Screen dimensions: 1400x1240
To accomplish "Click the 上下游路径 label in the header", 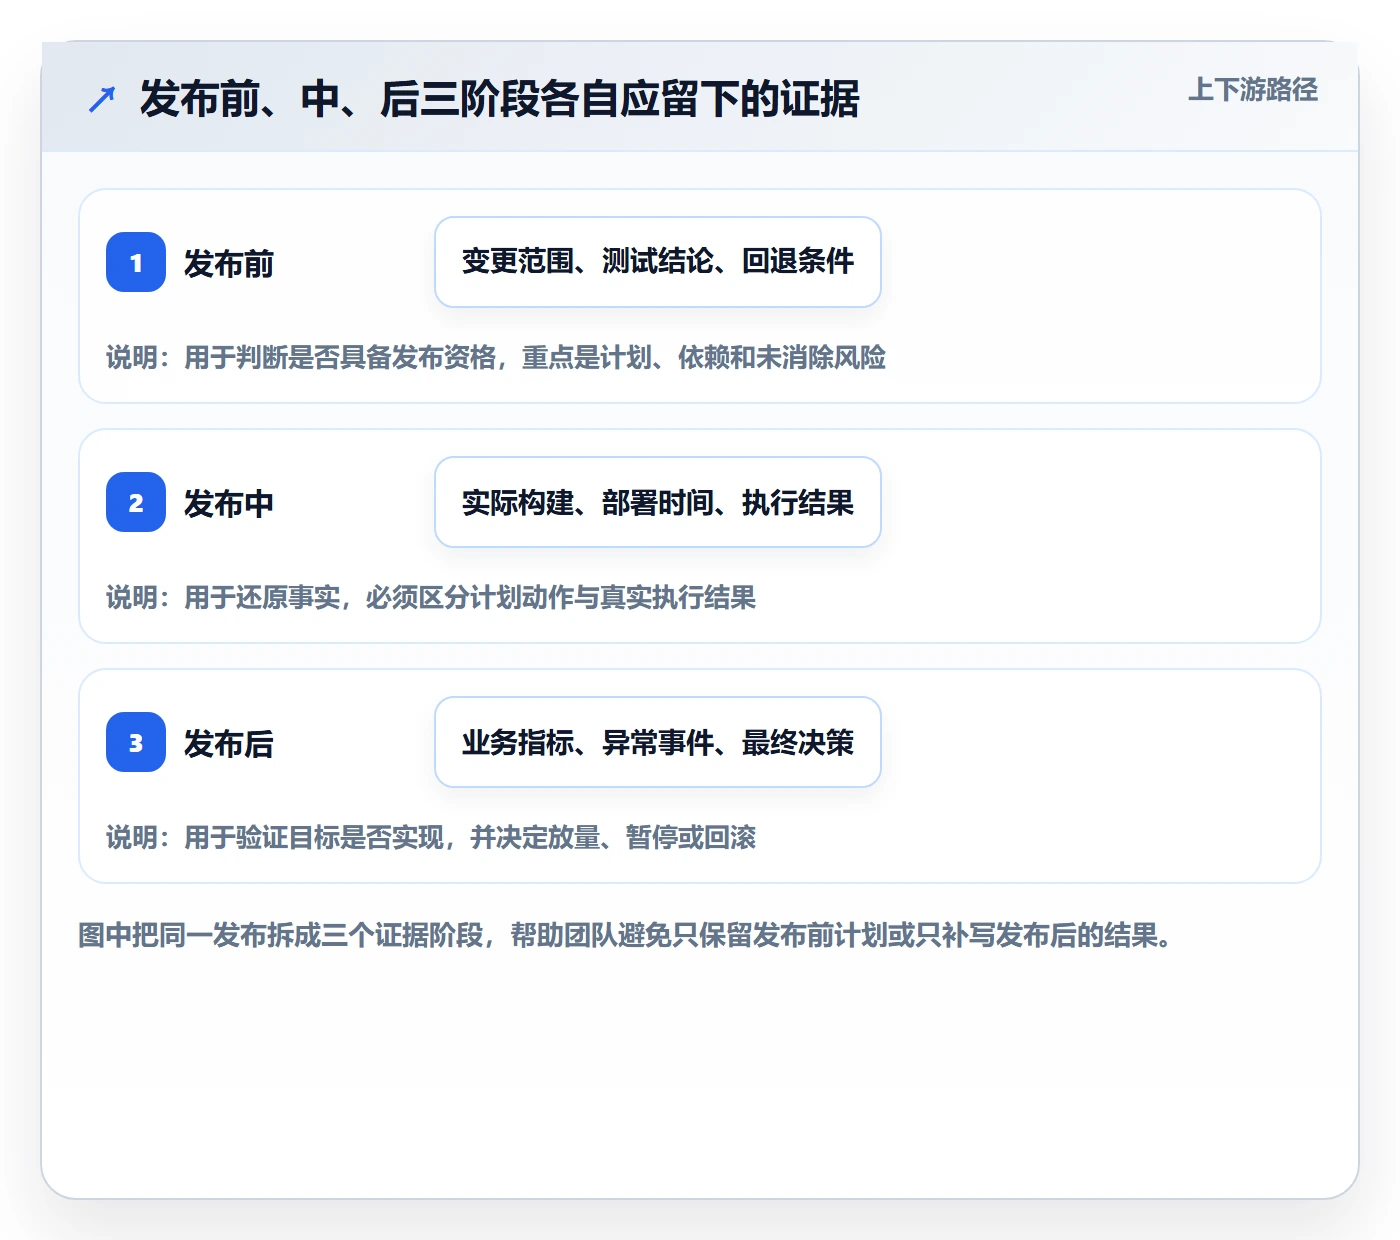I will click(x=1252, y=90).
